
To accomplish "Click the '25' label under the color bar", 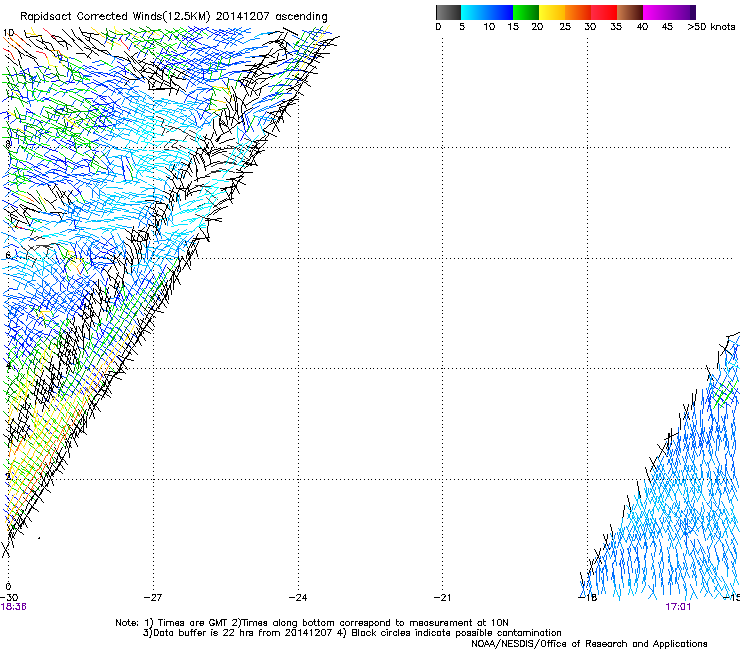I will pos(565,27).
